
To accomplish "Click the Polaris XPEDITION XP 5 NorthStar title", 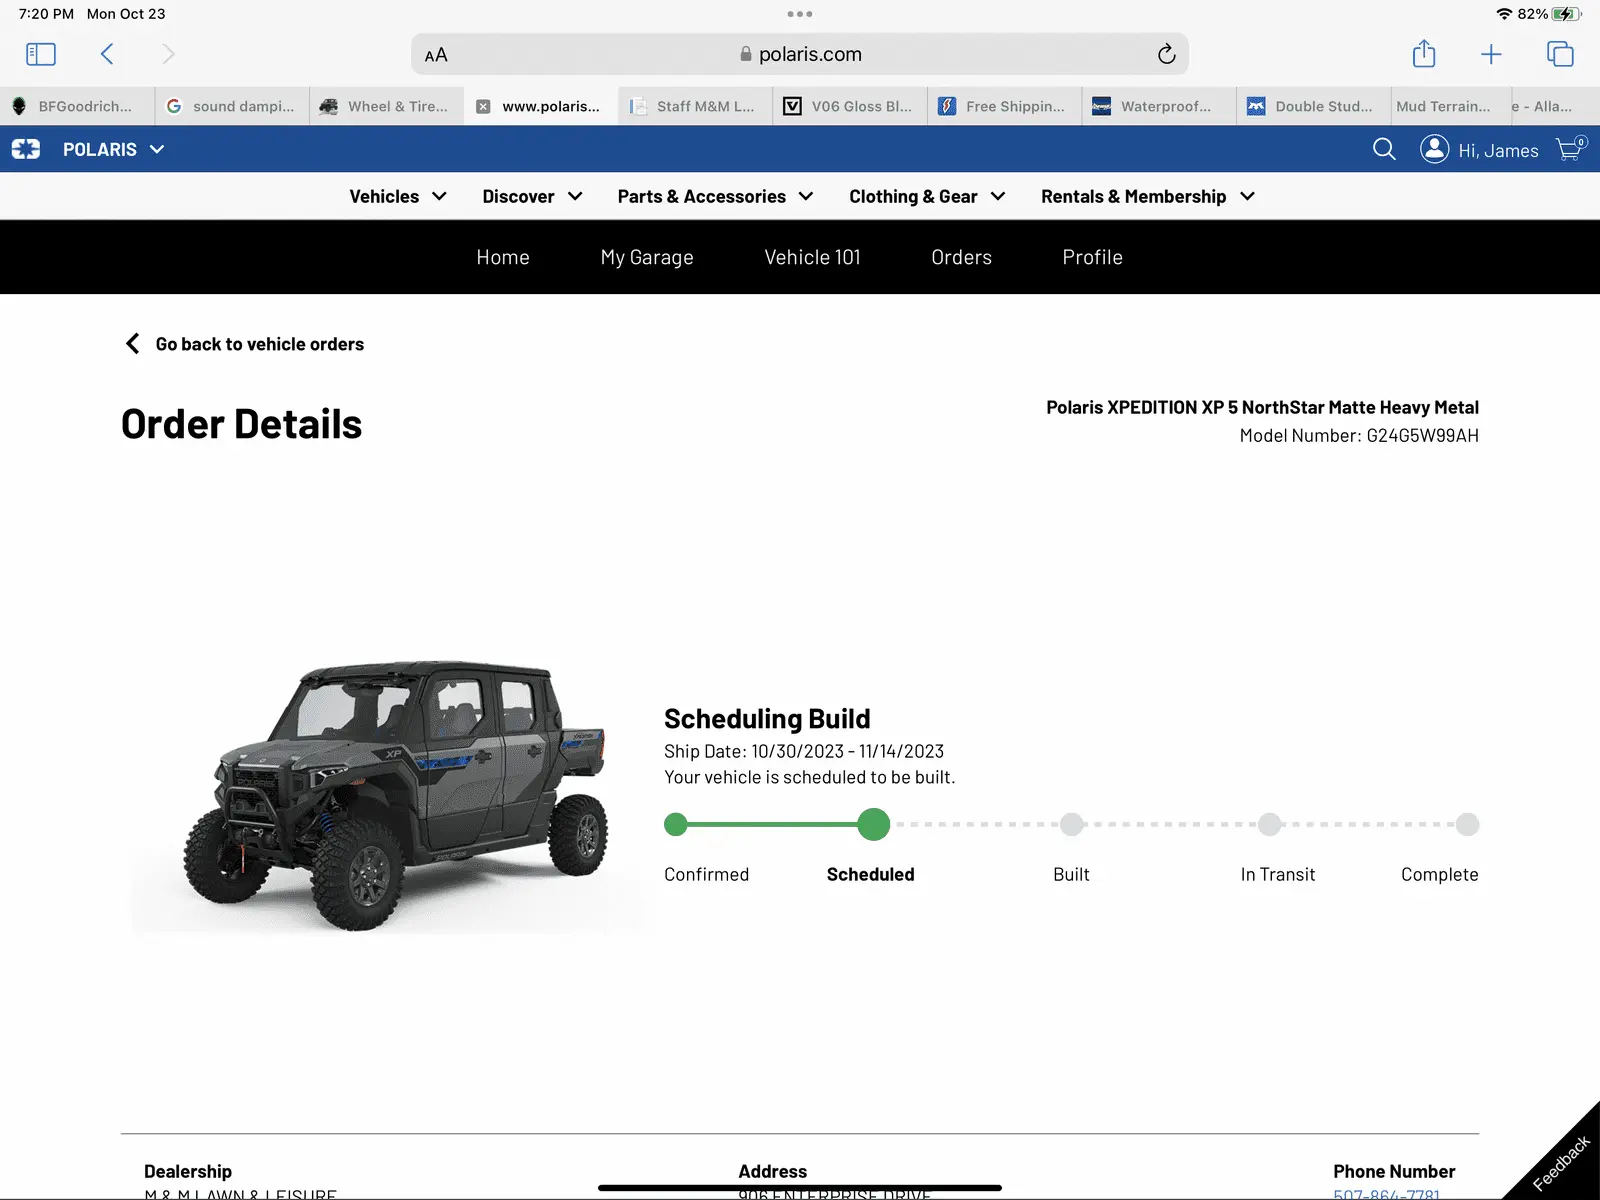I will click(1262, 407).
